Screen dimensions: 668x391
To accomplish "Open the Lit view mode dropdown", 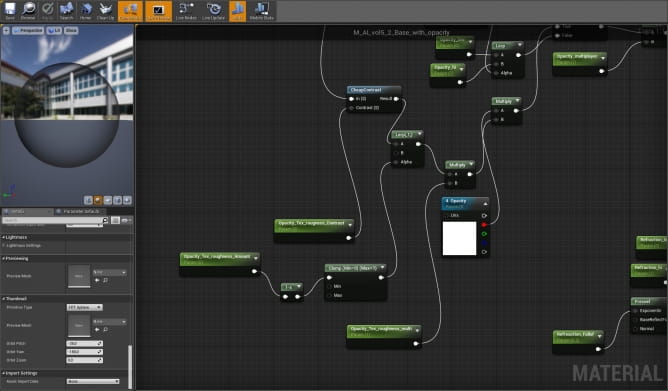I will pyautogui.click(x=54, y=31).
